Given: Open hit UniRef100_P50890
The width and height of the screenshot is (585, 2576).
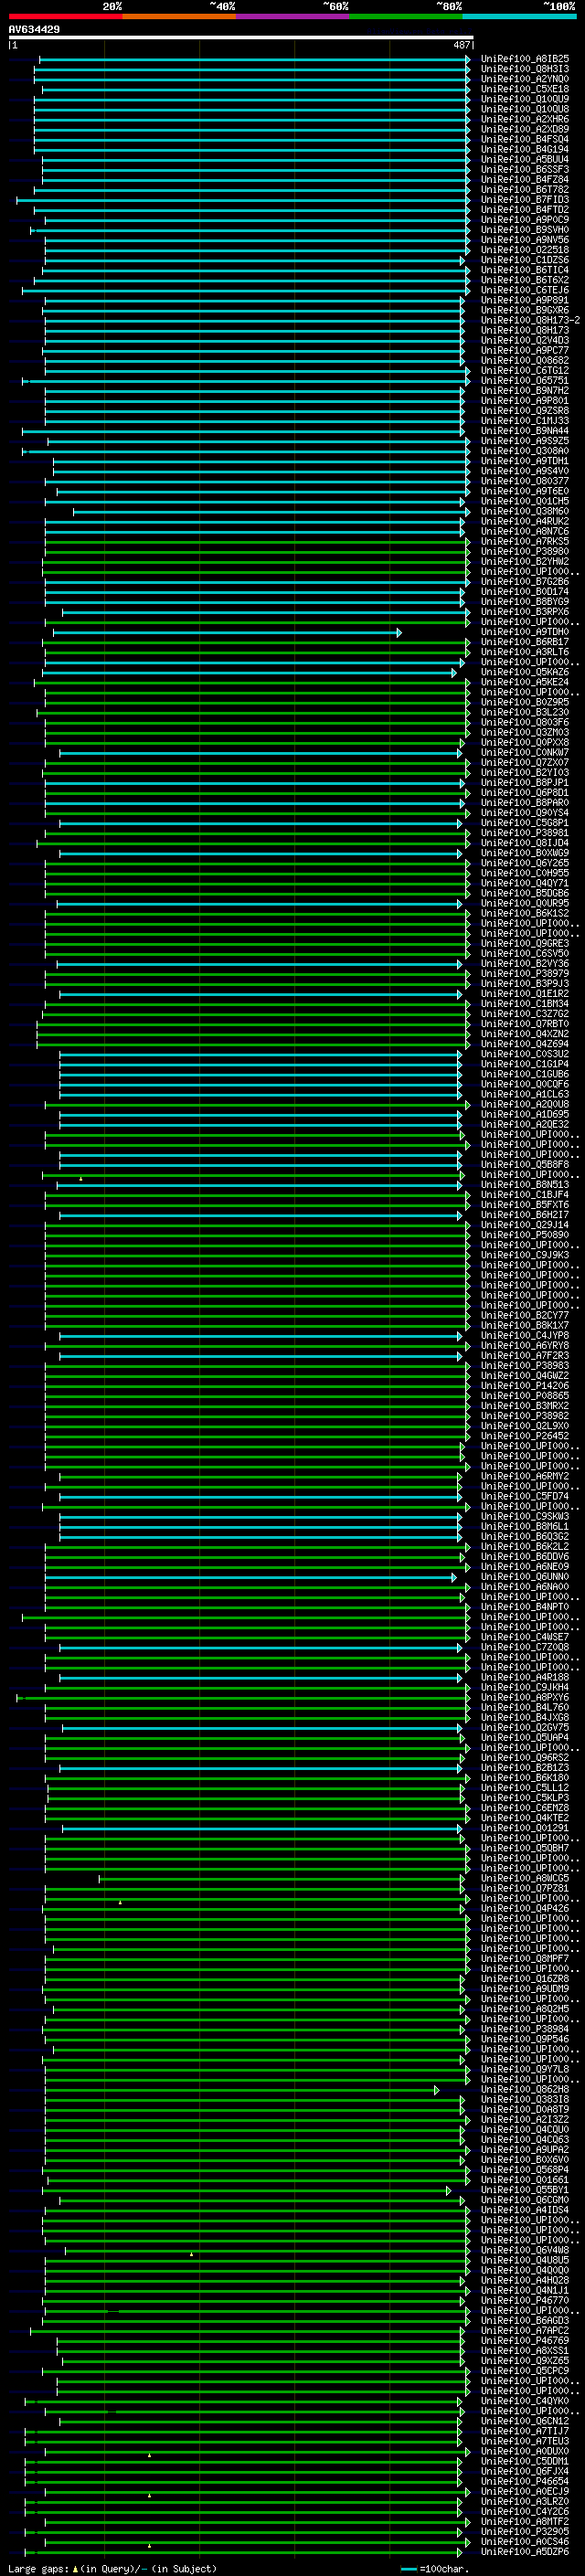Looking at the screenshot, I should (525, 1236).
